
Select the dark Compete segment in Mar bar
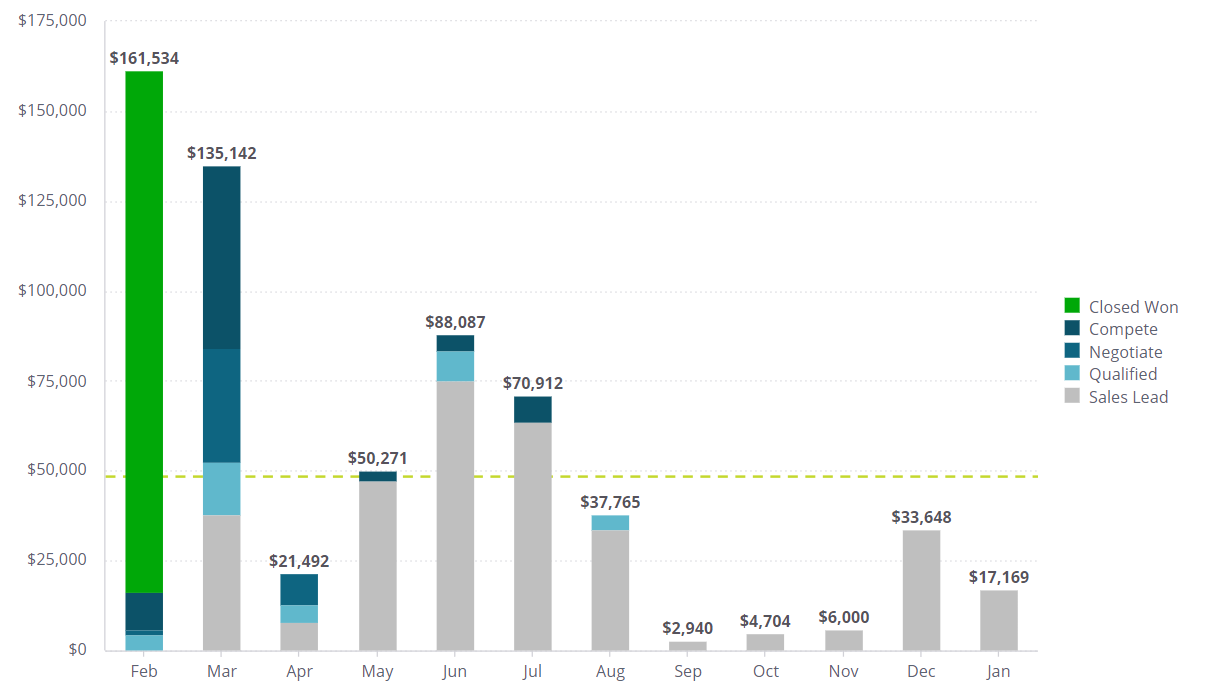222,257
